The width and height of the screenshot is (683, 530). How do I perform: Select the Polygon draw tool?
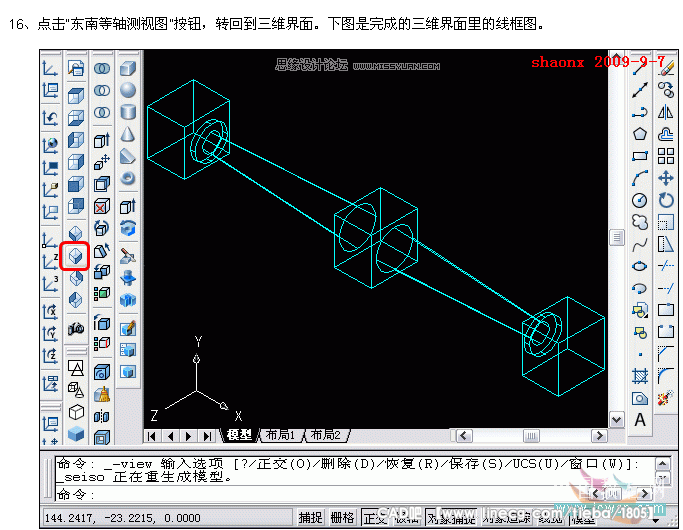(639, 134)
